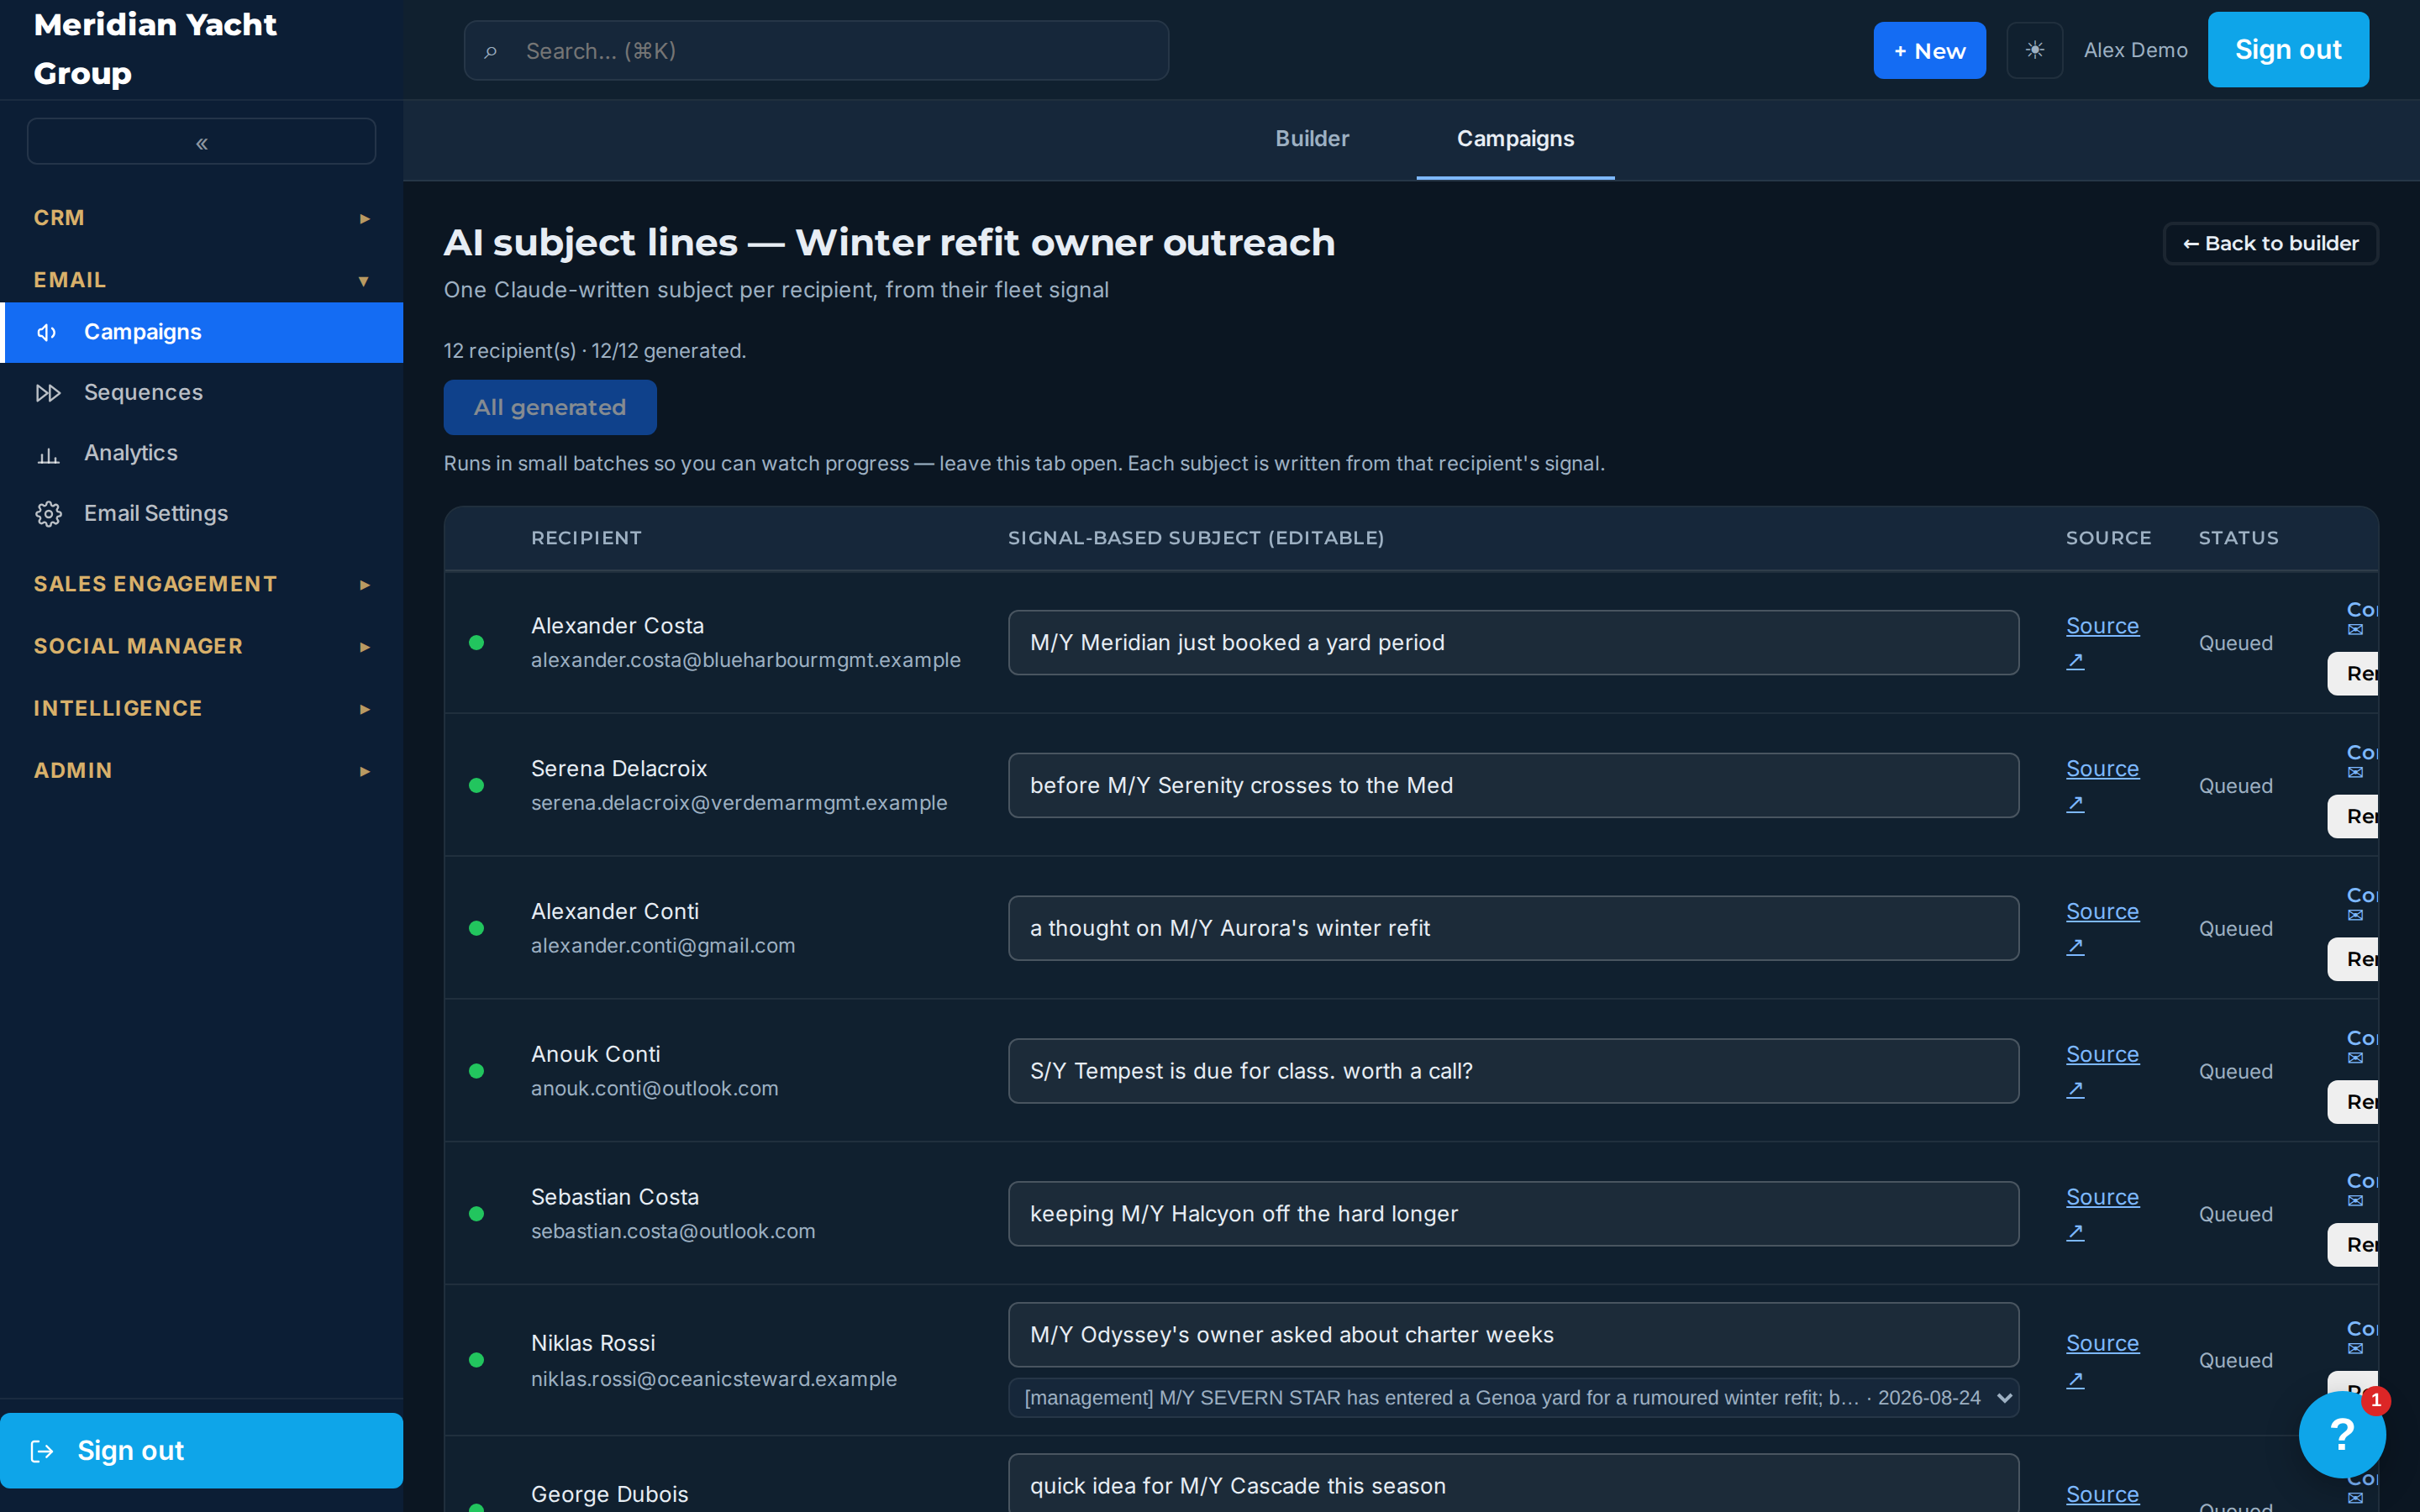2420x1512 pixels.
Task: Open the Source link for Niklas Rossi
Action: point(2102,1343)
